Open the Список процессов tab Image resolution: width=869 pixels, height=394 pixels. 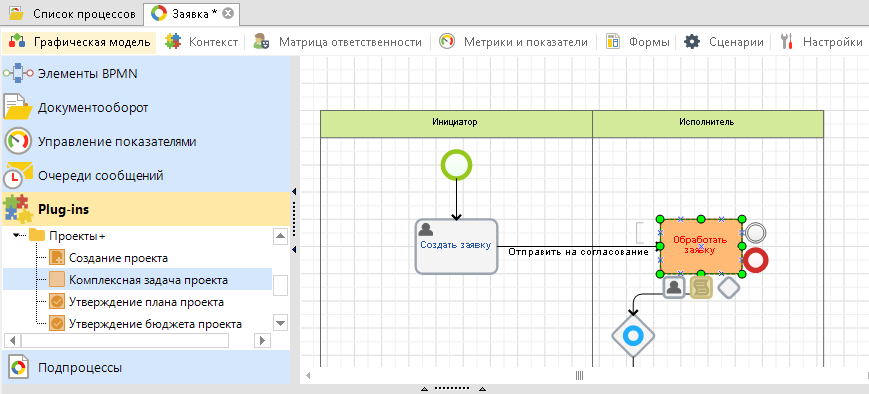tap(72, 14)
